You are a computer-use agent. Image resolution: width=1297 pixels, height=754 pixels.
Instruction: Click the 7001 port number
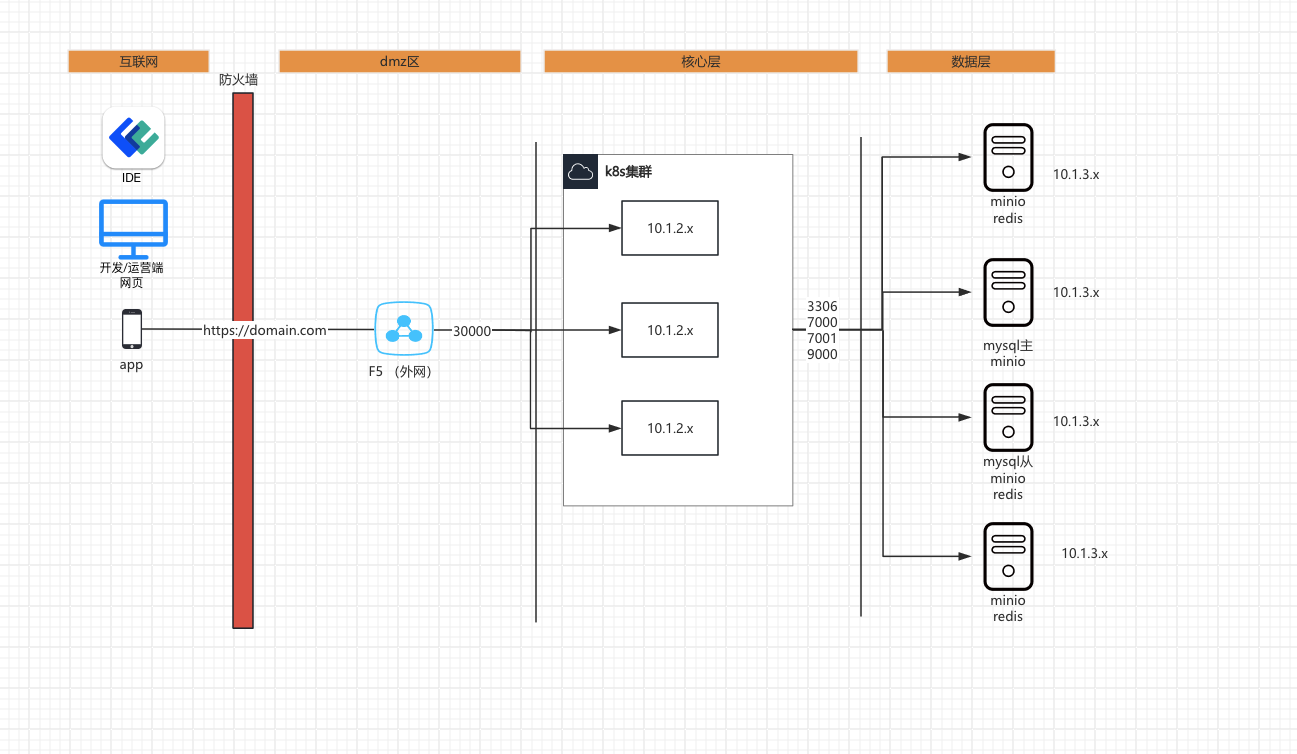click(822, 338)
